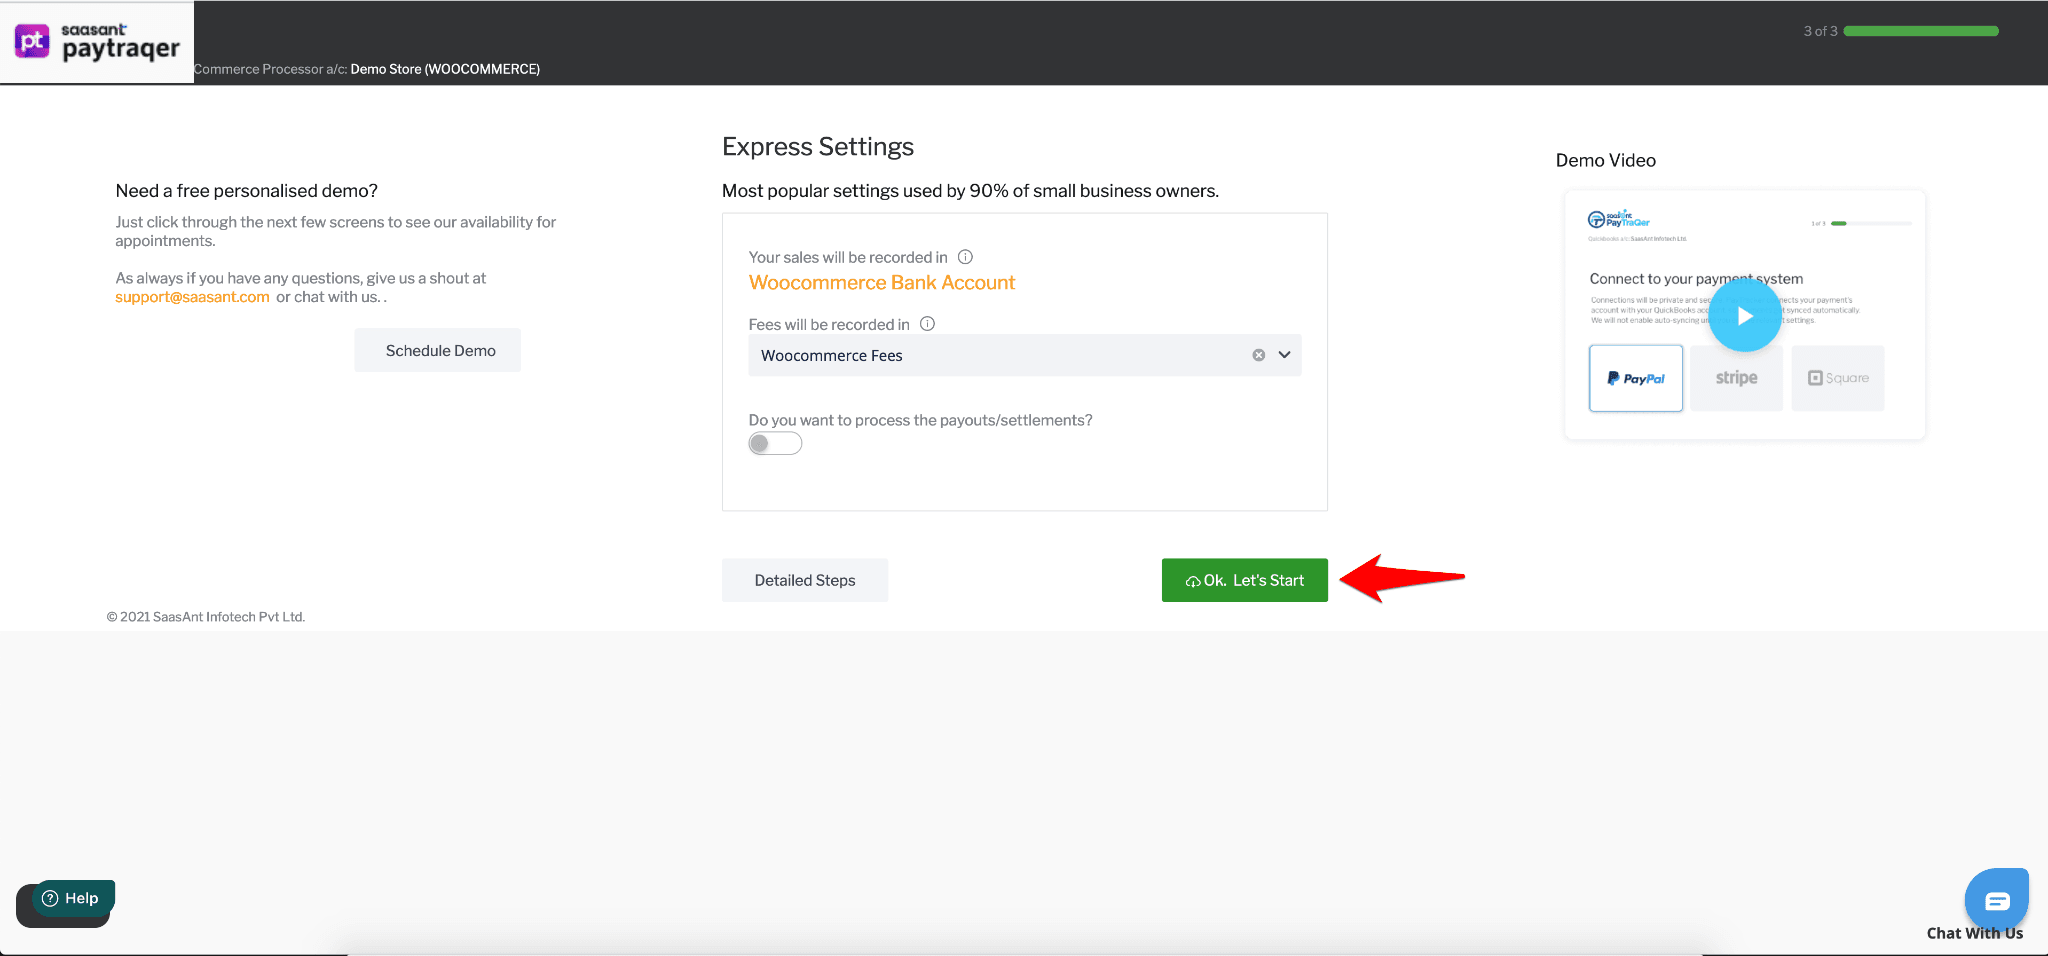Play the demo video

(x=1745, y=316)
